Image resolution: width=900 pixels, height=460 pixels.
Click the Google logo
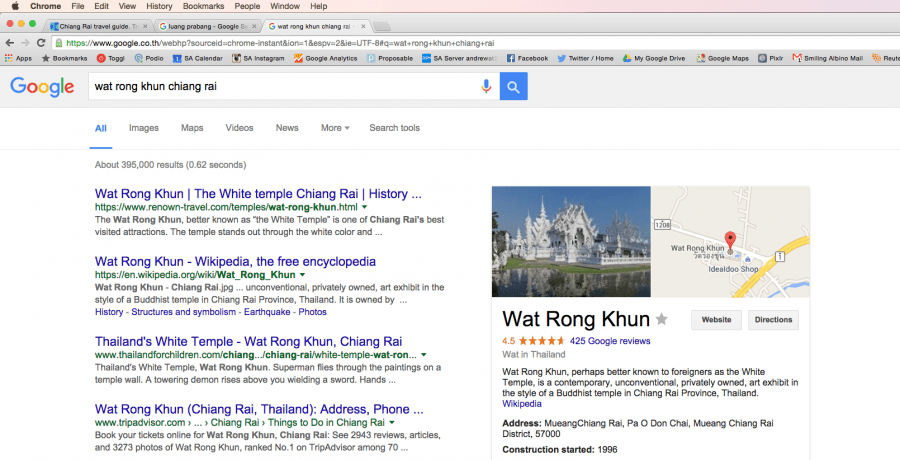42,87
